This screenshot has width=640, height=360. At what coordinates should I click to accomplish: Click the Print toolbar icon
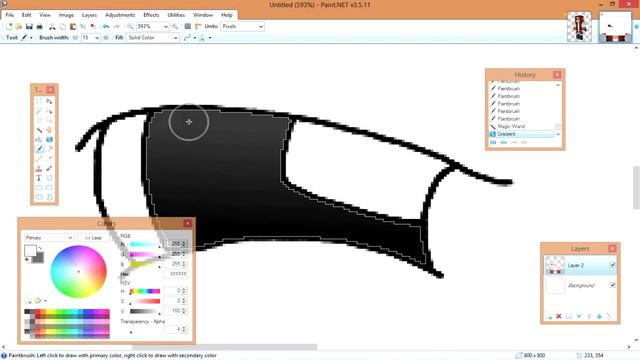point(39,27)
